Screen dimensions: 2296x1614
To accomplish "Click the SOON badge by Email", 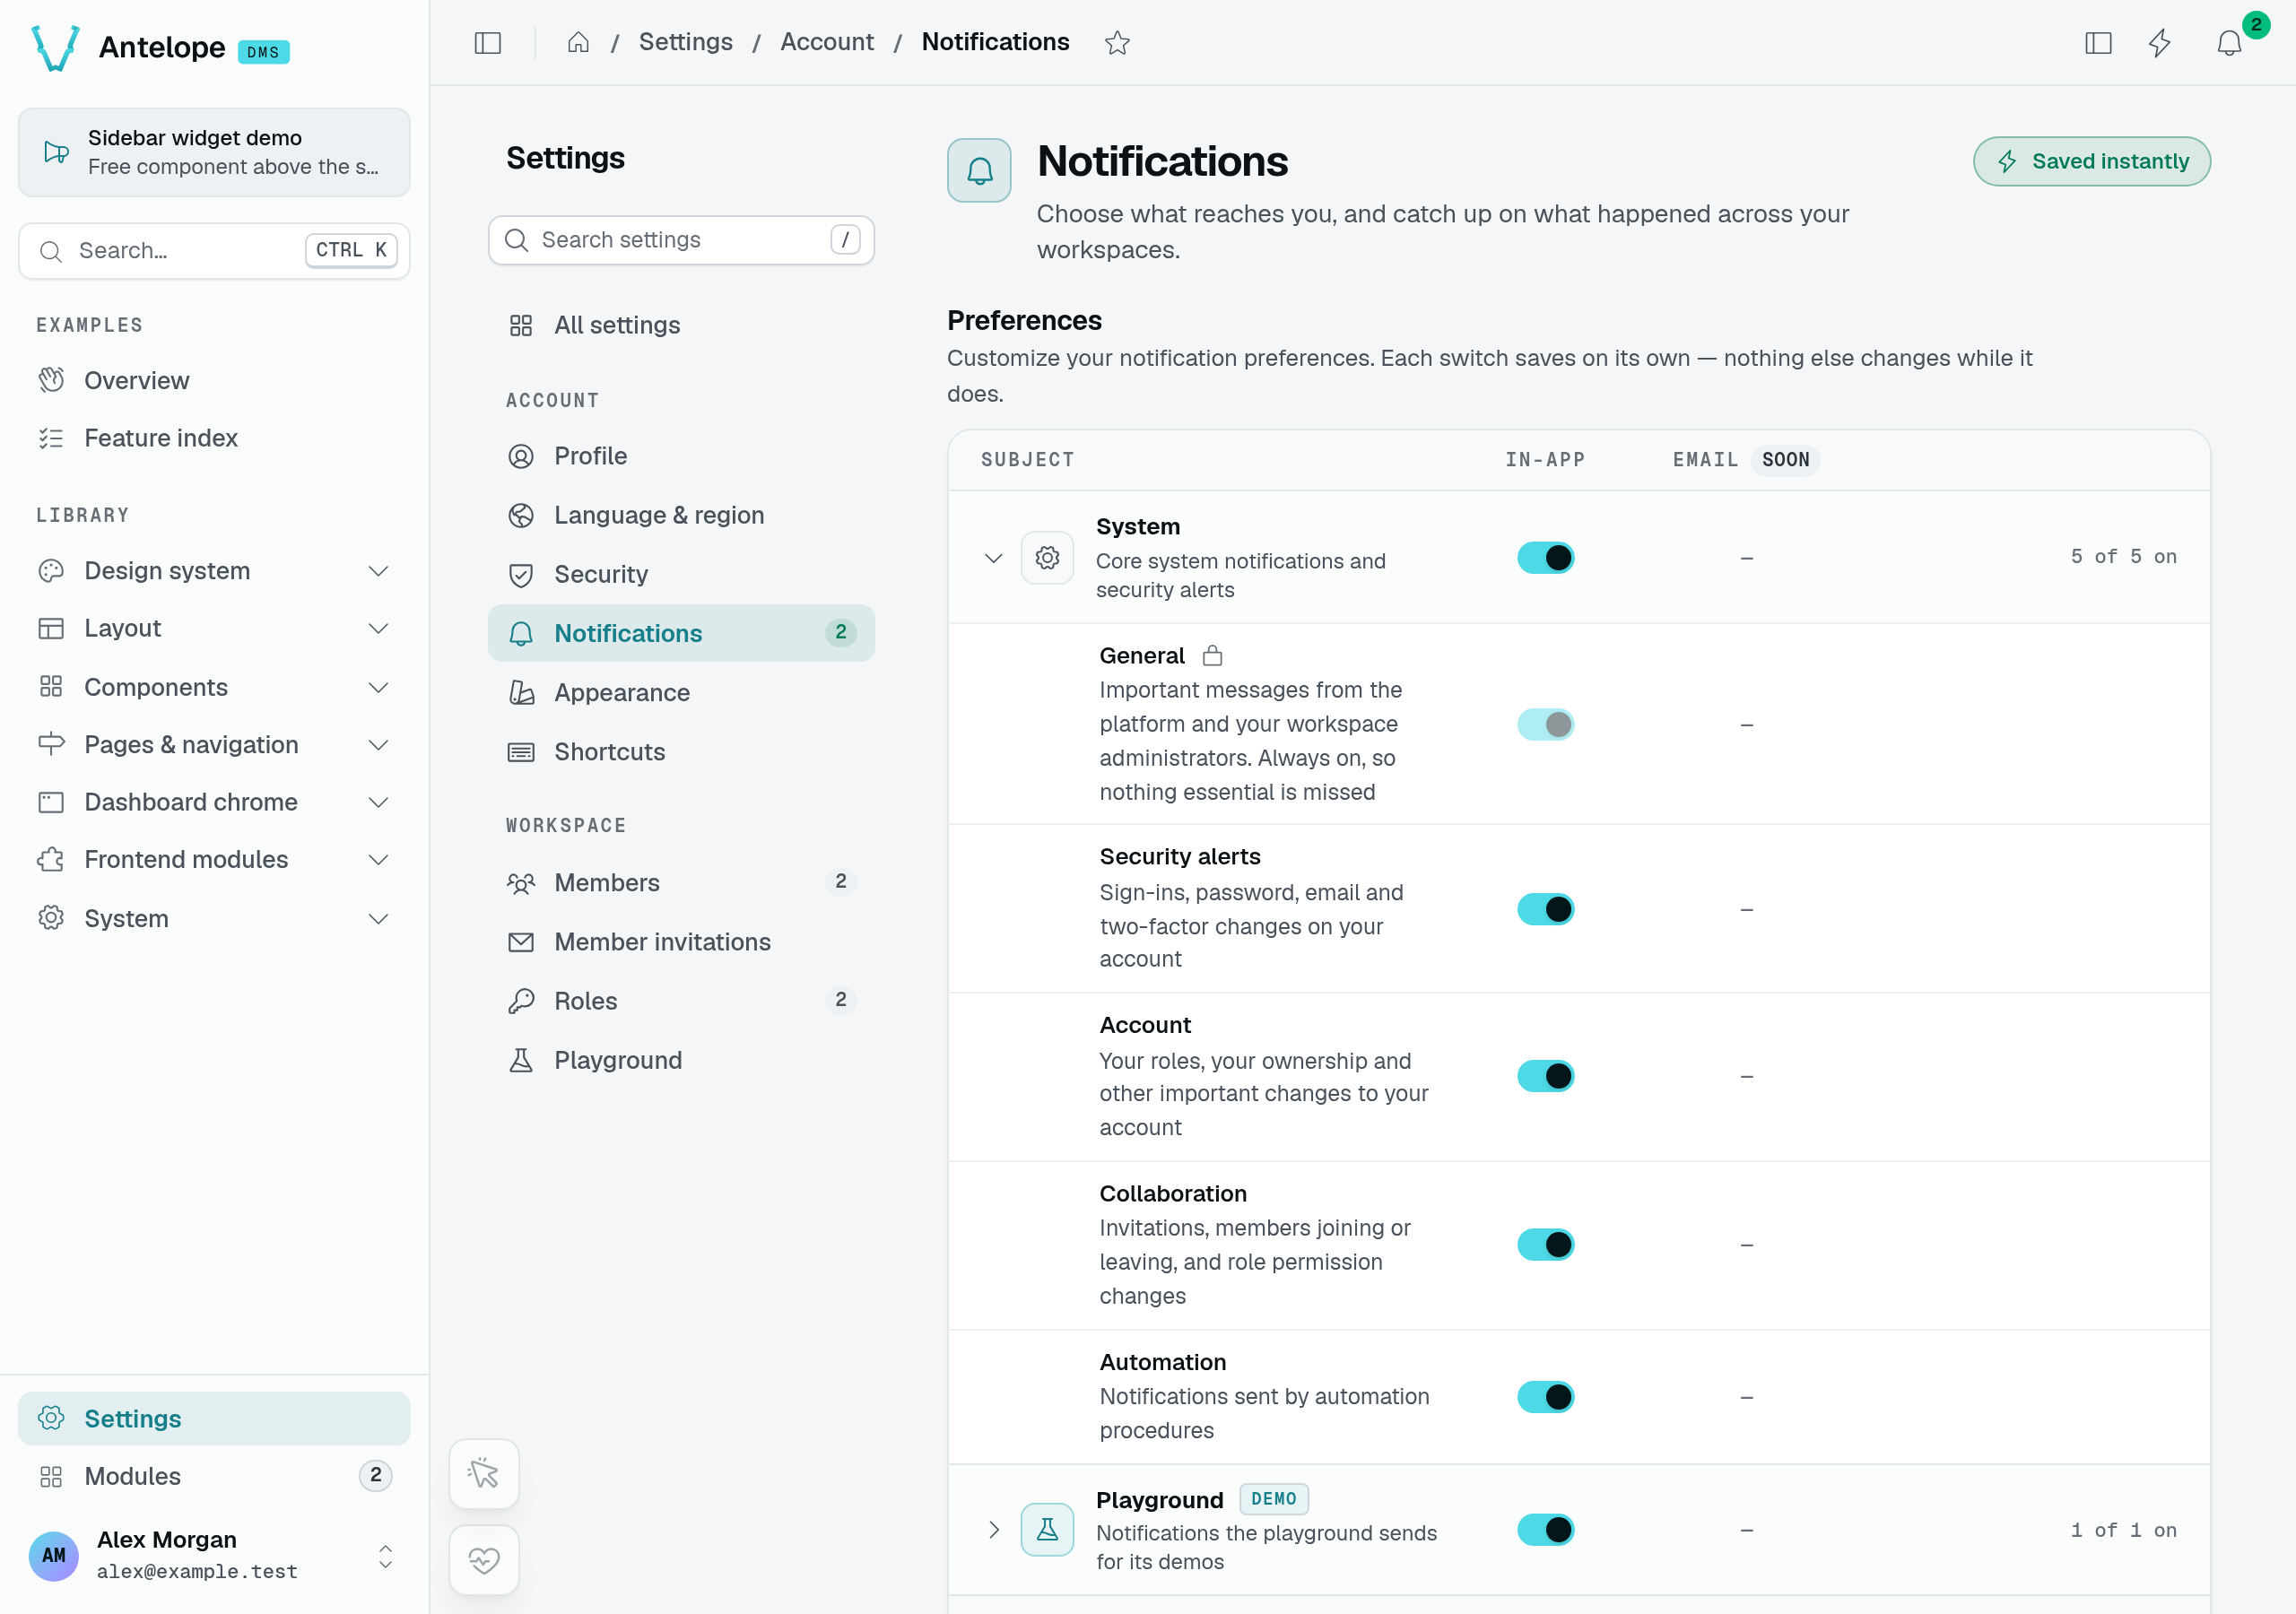I will (x=1785, y=460).
